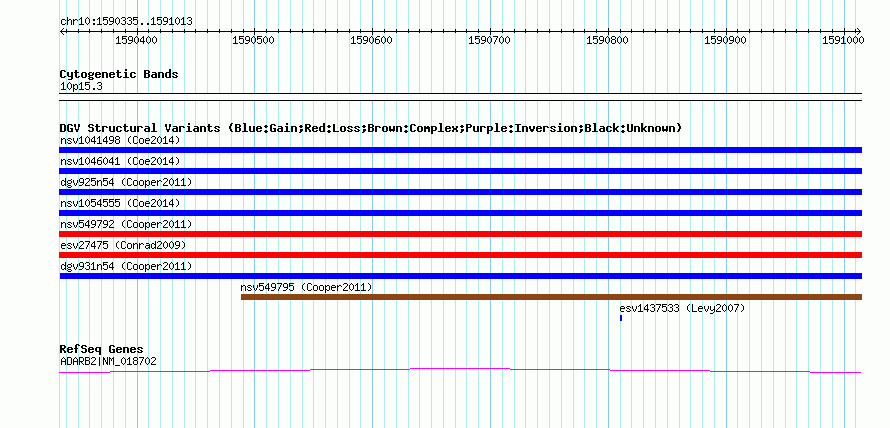
Task: Open the esv27475 (Conrad2009) label
Action: [123, 245]
